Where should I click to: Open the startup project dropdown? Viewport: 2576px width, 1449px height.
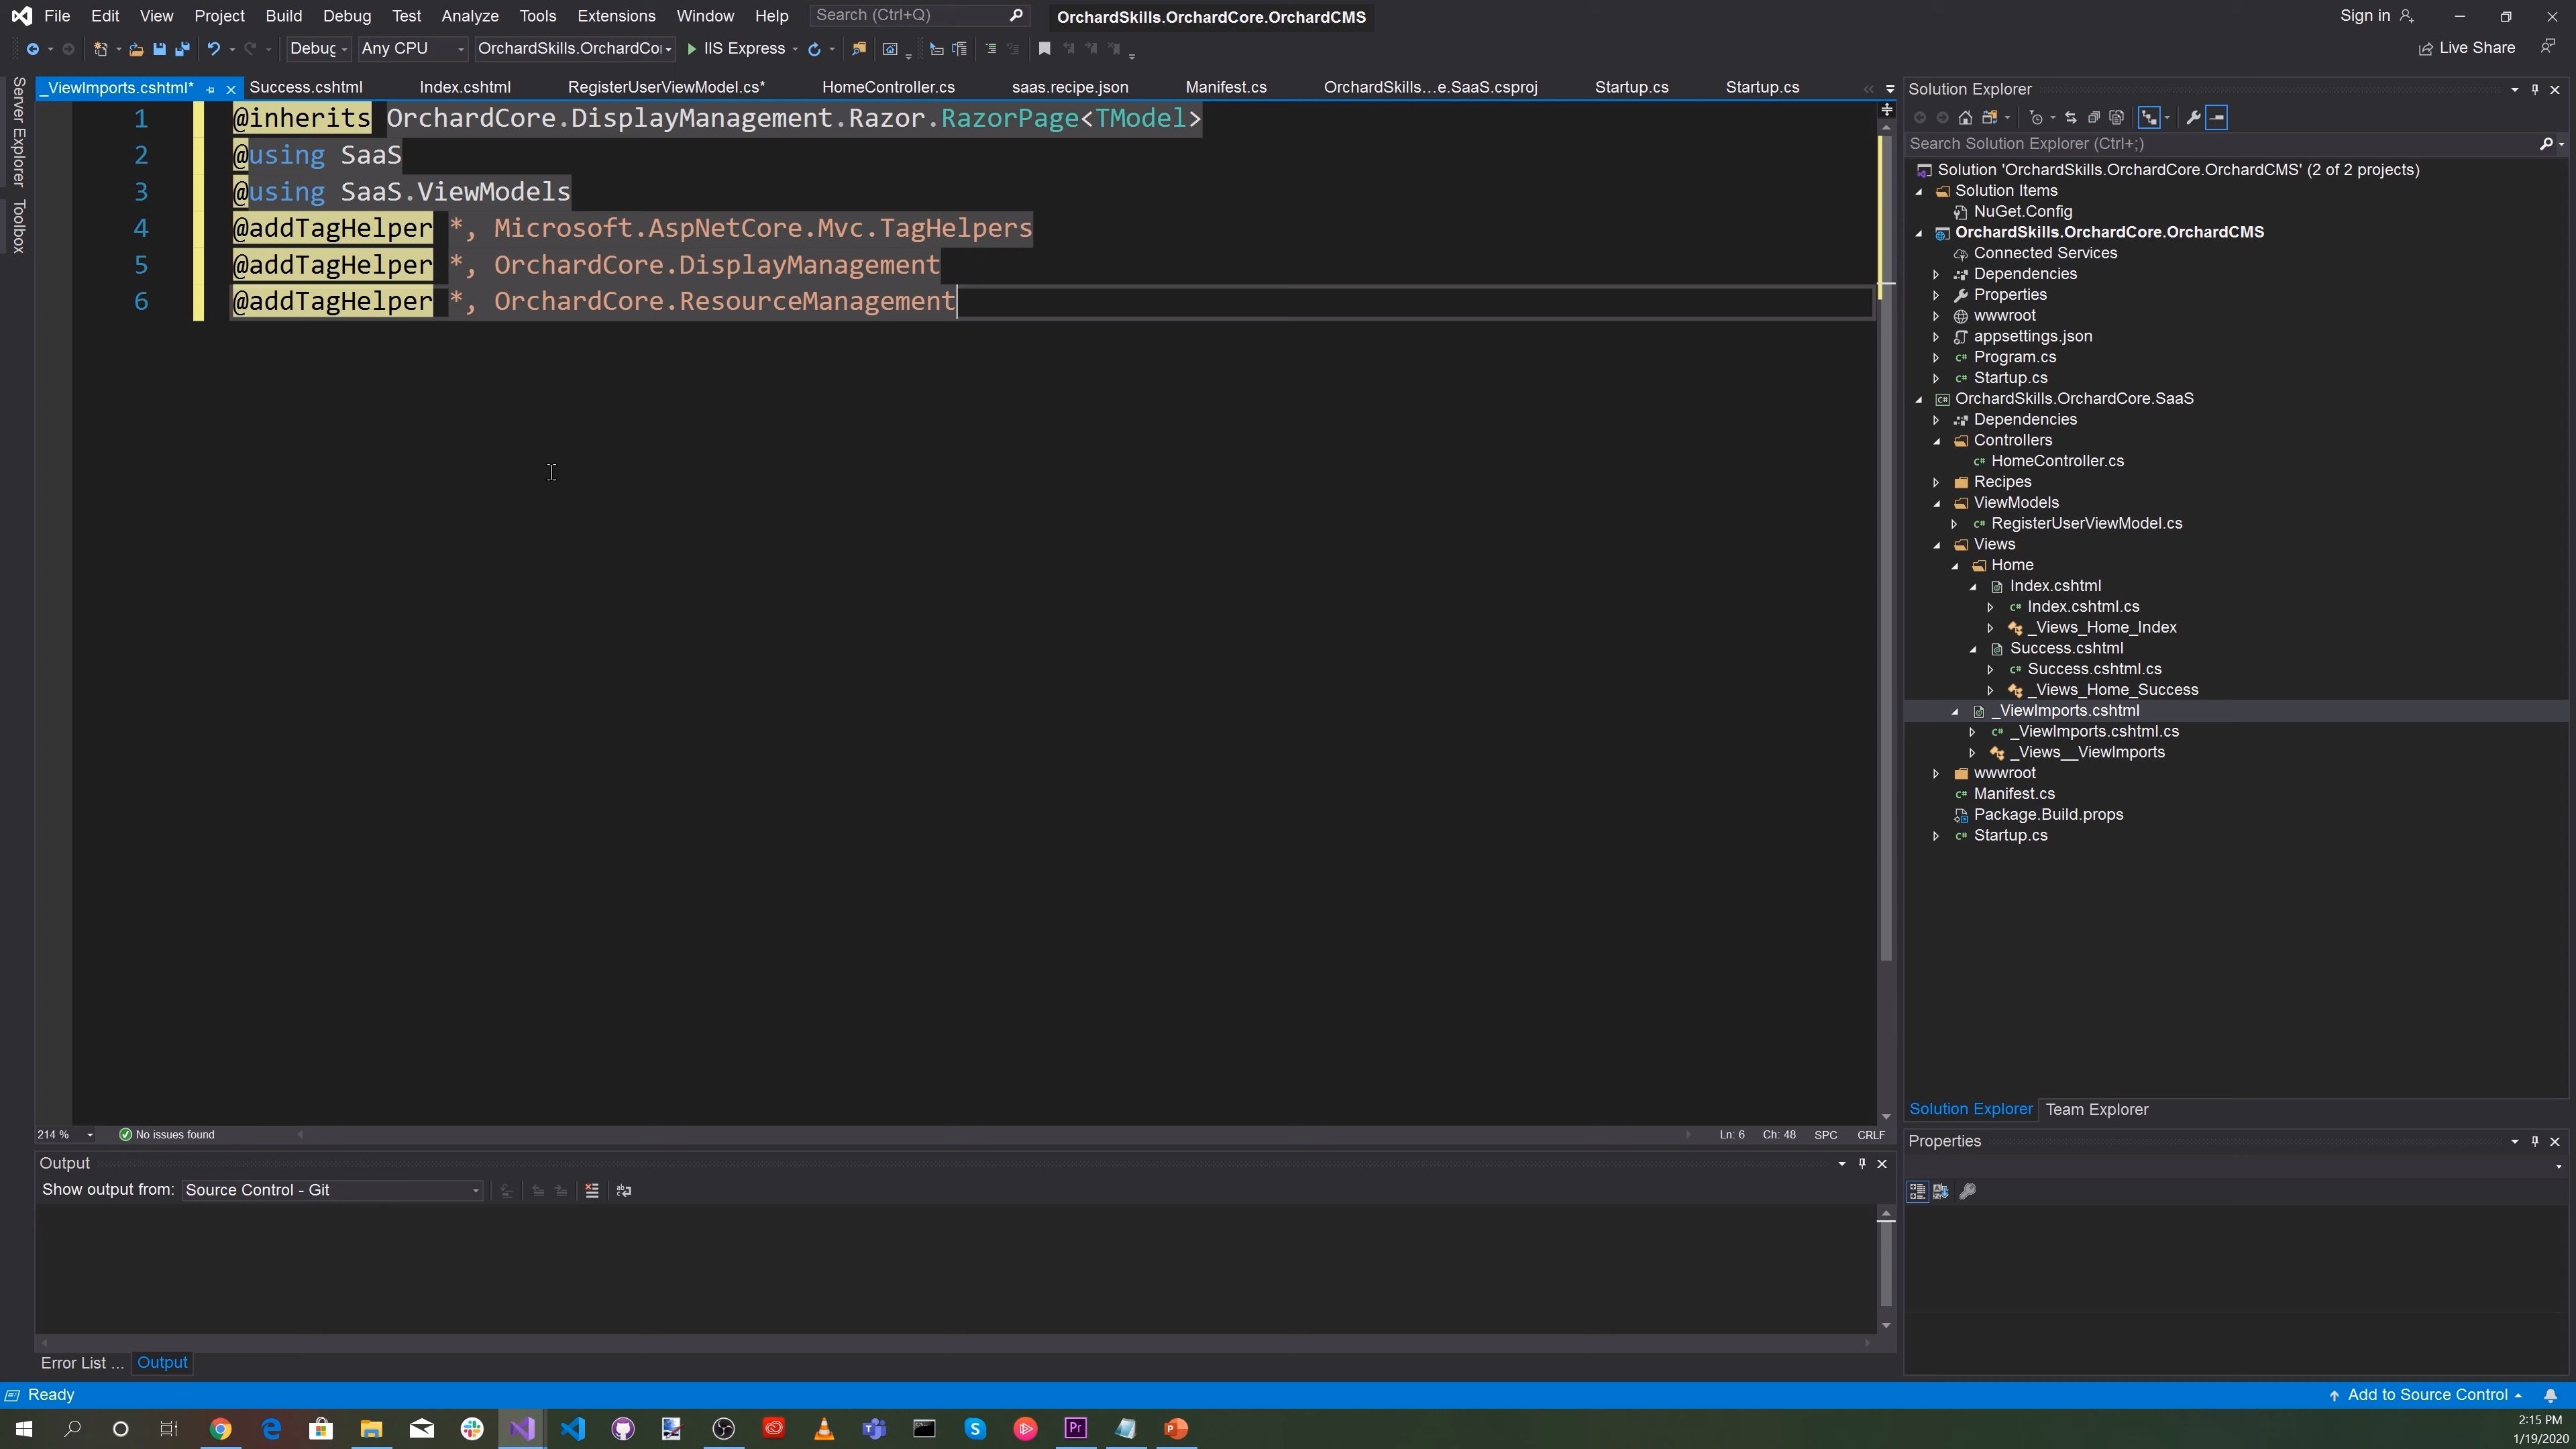pyautogui.click(x=575, y=49)
